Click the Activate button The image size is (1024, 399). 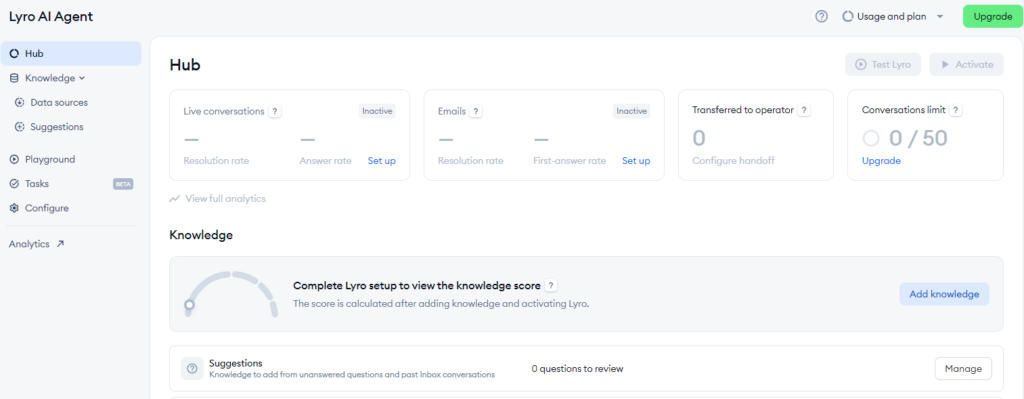point(967,65)
